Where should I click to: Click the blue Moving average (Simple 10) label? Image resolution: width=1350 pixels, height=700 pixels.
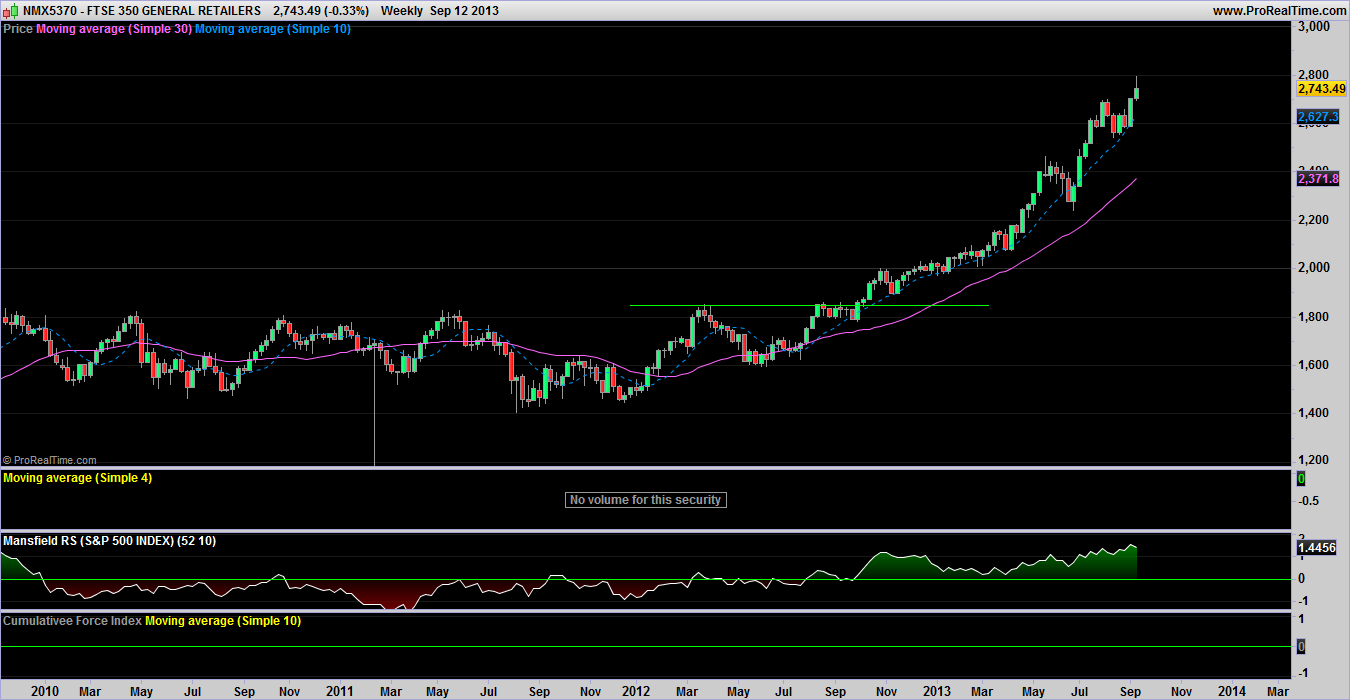tap(272, 29)
